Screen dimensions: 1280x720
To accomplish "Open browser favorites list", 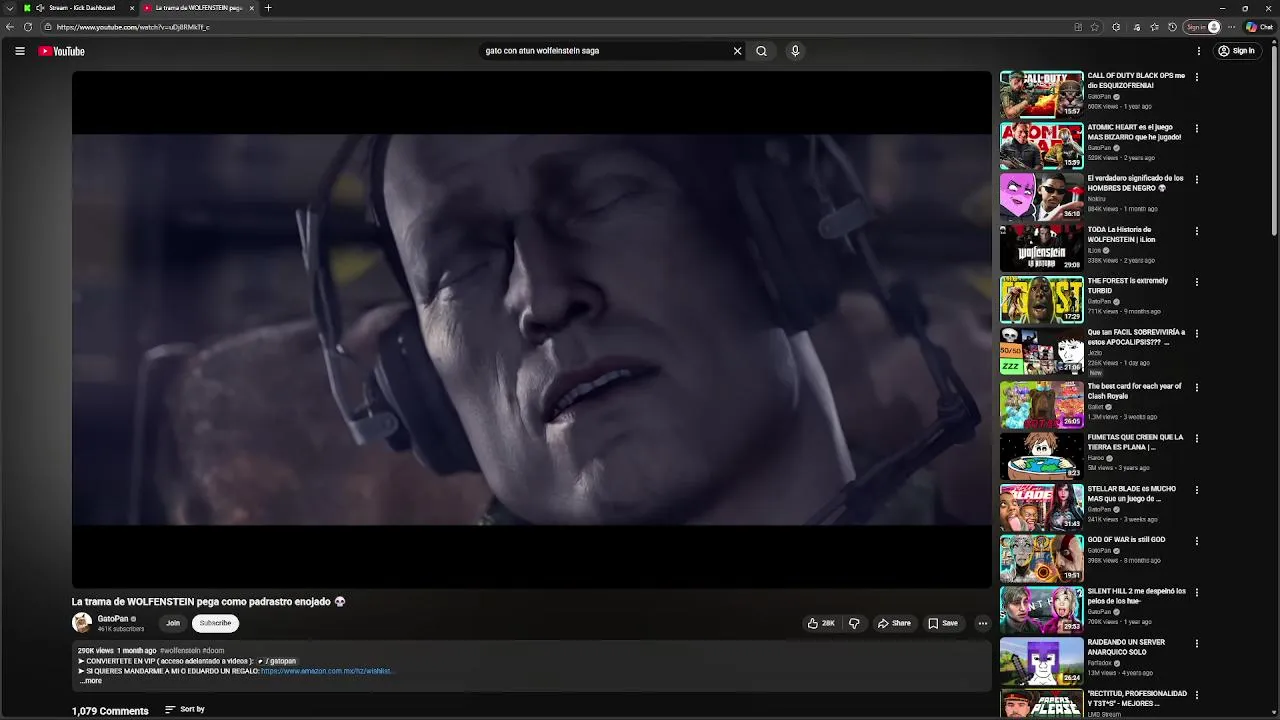I will pyautogui.click(x=1154, y=27).
